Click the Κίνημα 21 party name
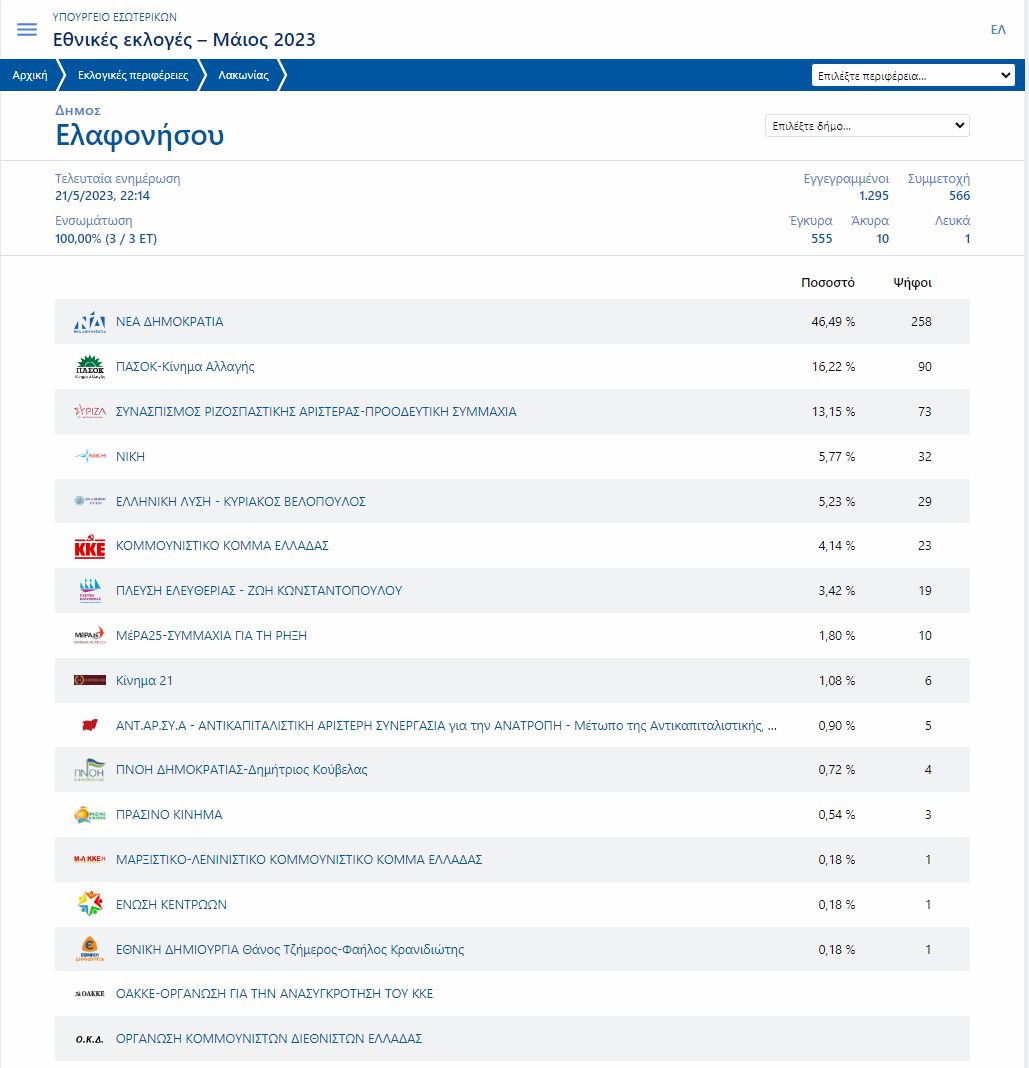 click(x=144, y=681)
